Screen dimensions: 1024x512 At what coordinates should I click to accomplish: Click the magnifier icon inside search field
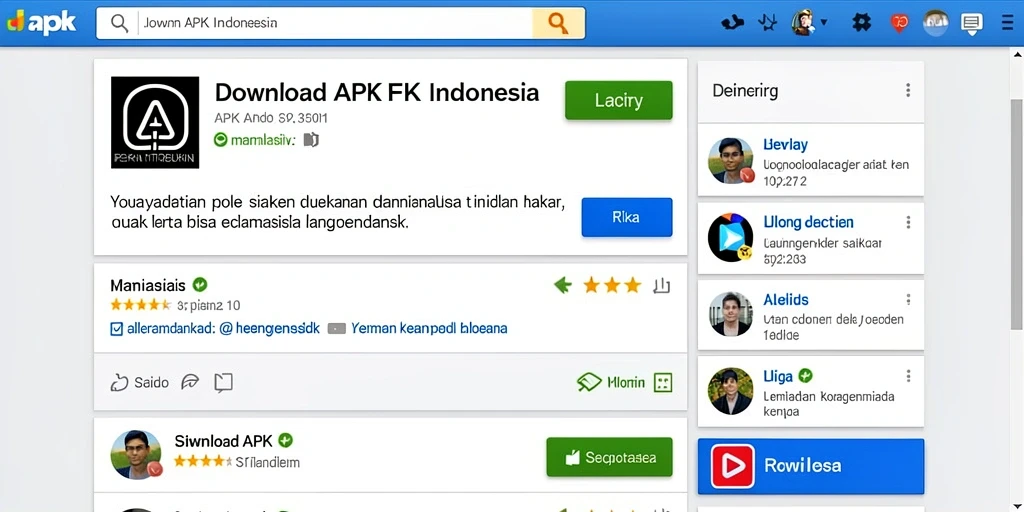119,23
